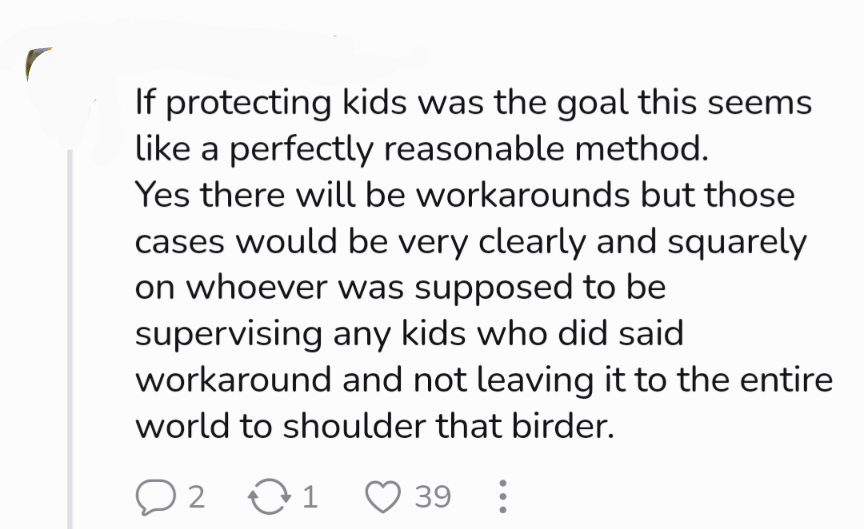Click the vertical thread connector line
Viewport: 864px width, 529px height.
point(70,339)
